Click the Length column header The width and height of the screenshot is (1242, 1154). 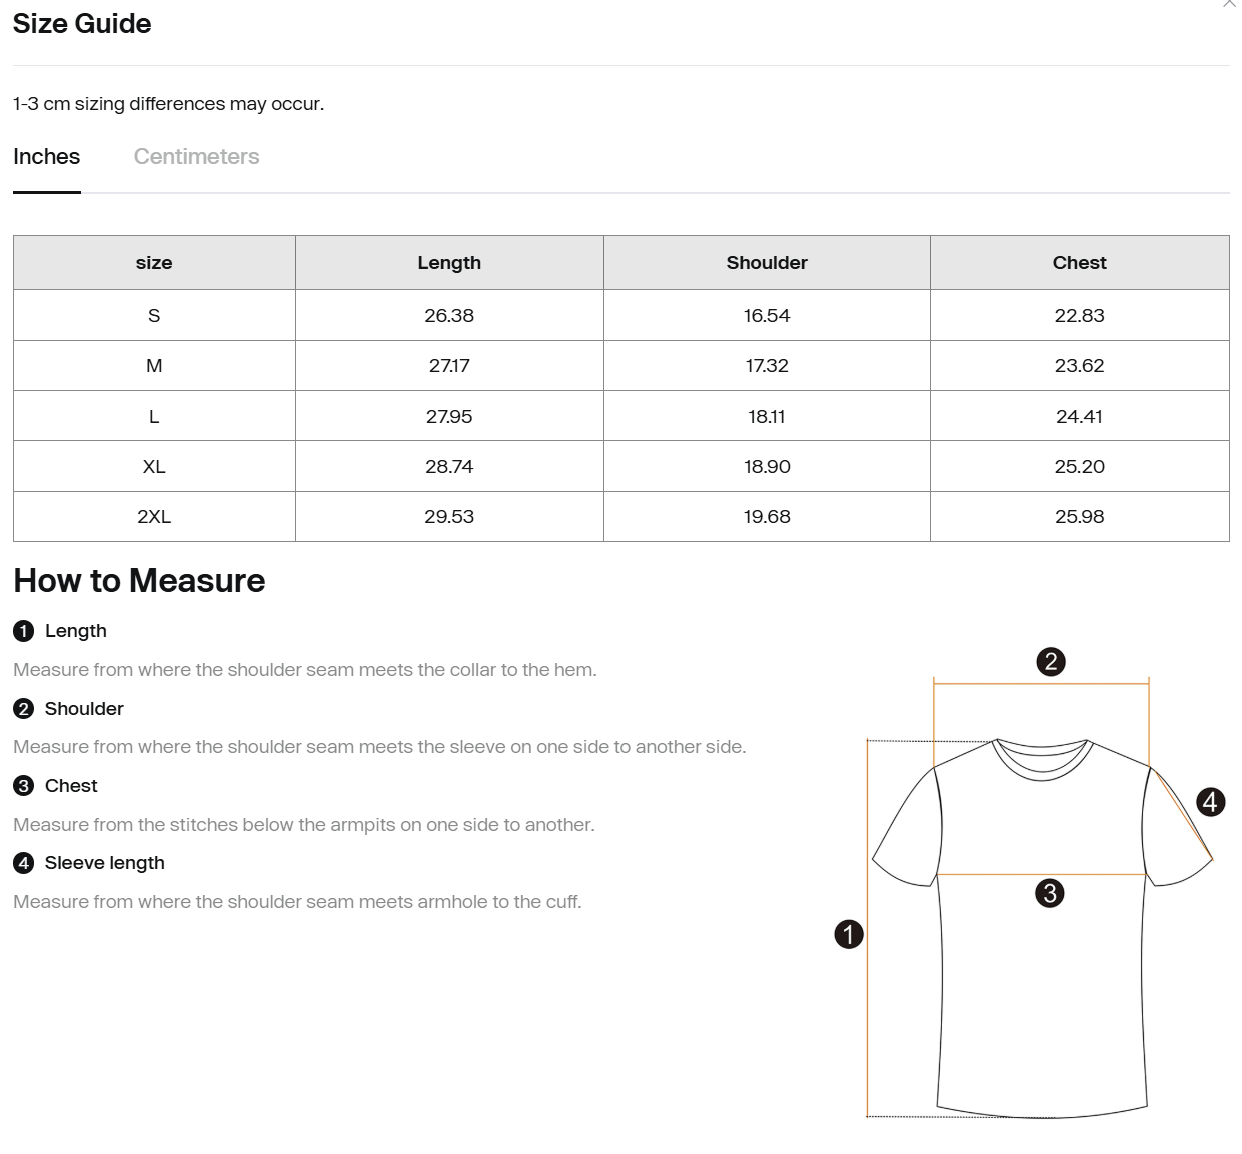(449, 263)
